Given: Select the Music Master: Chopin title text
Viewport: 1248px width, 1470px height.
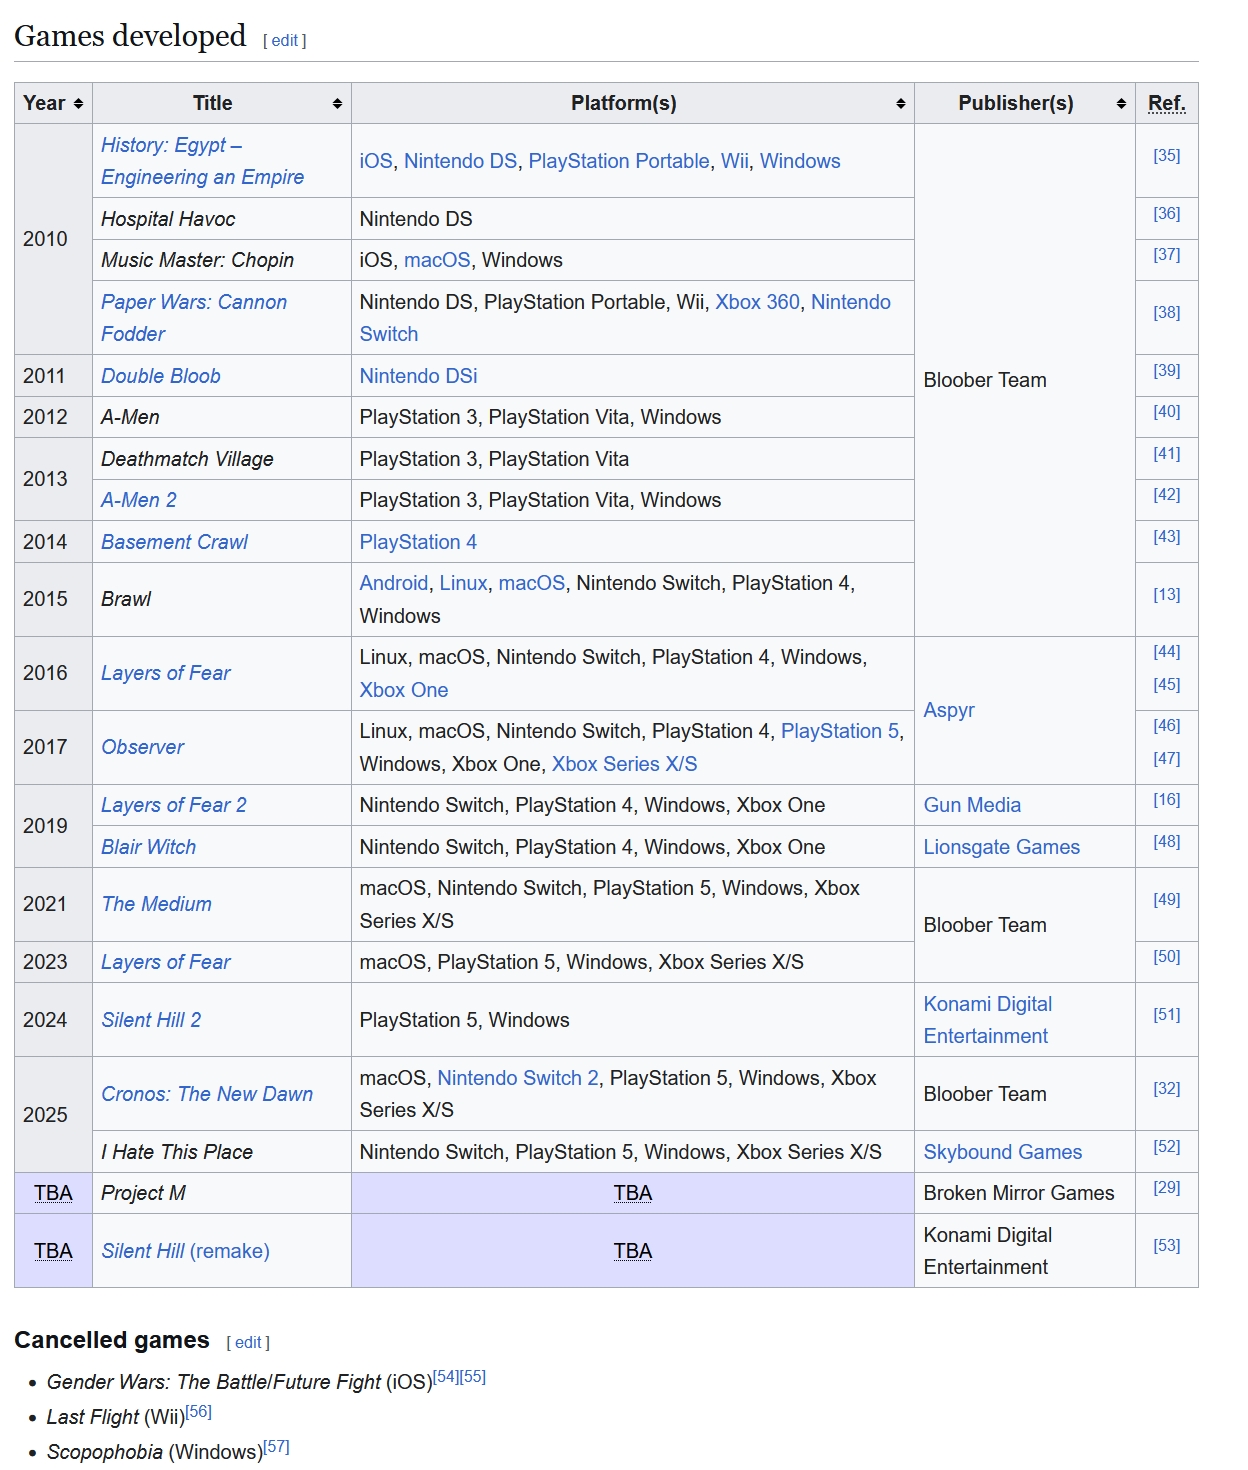Looking at the screenshot, I should (197, 260).
